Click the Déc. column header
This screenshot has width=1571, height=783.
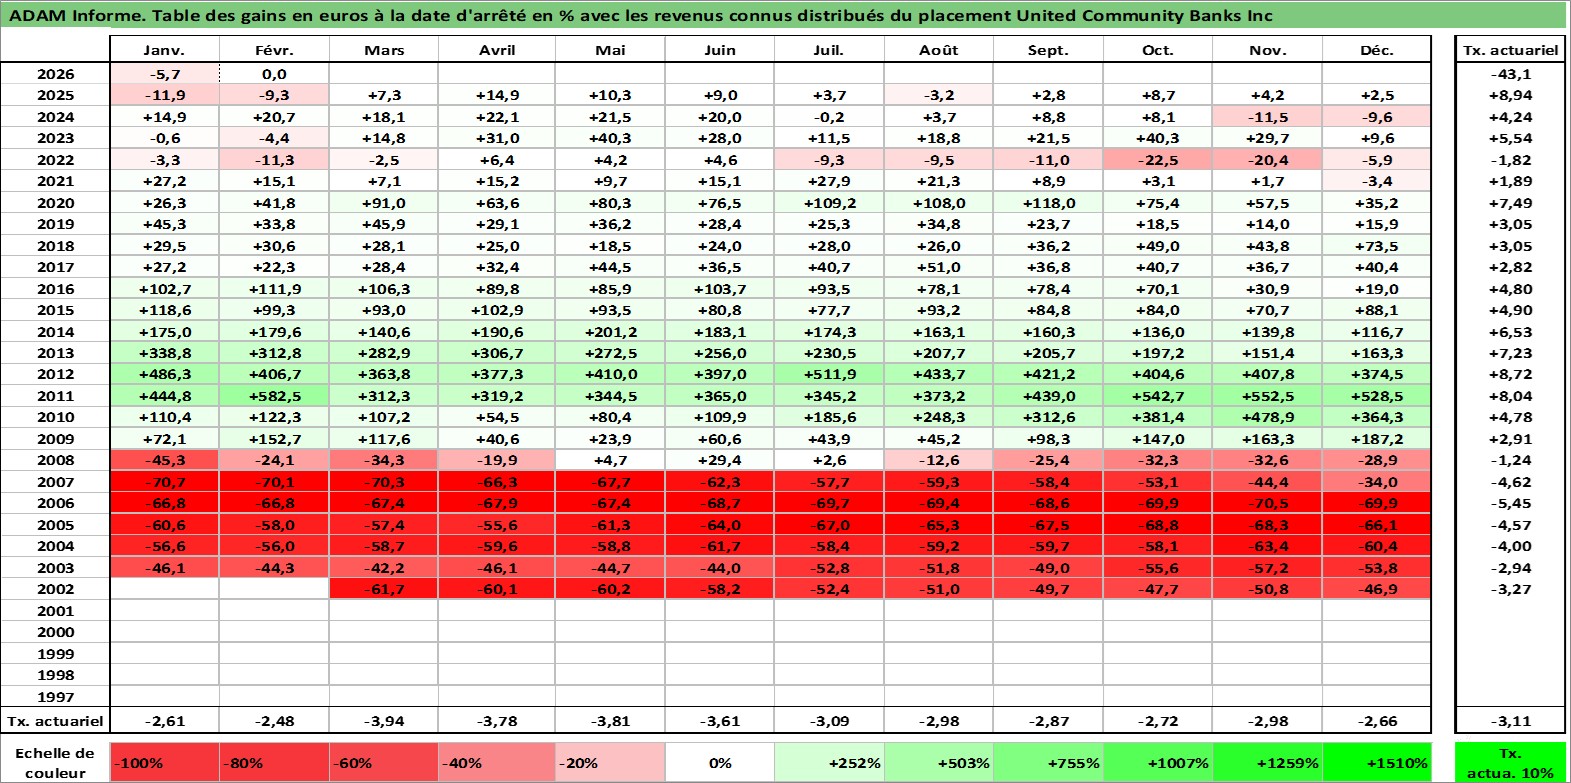click(1377, 50)
